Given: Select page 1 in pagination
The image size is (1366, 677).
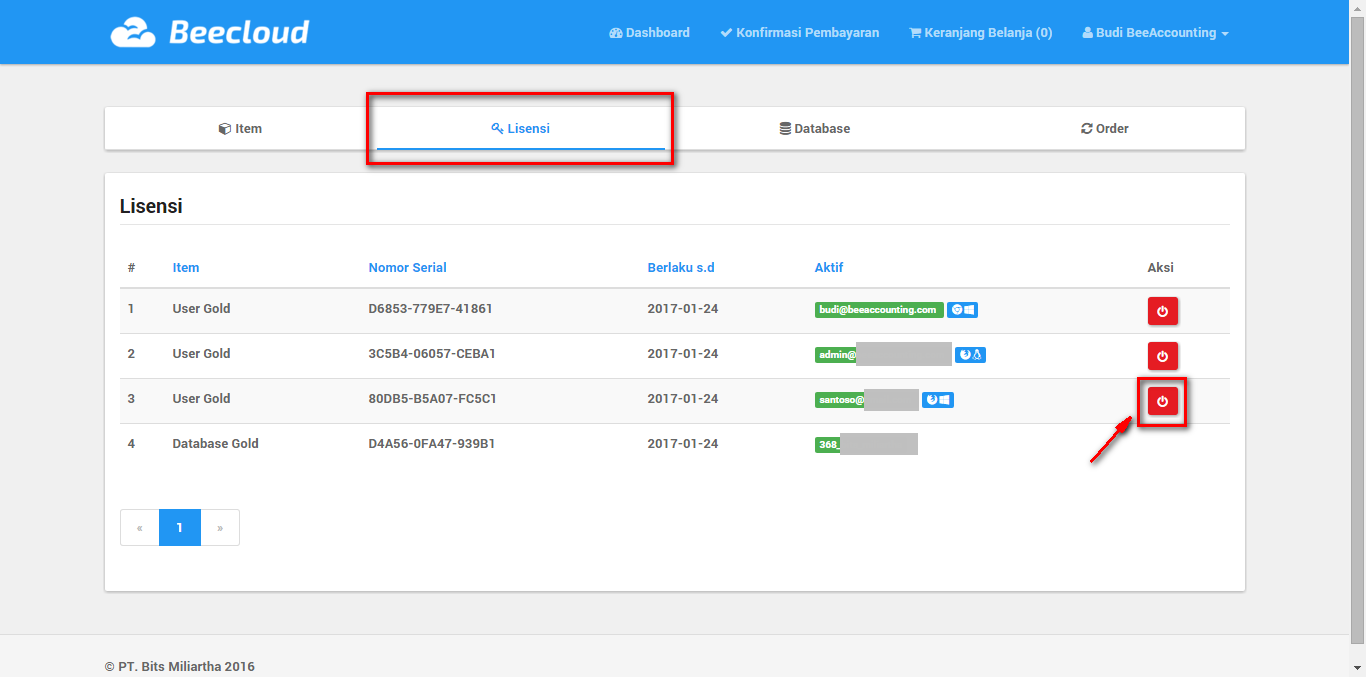Looking at the screenshot, I should (x=180, y=527).
